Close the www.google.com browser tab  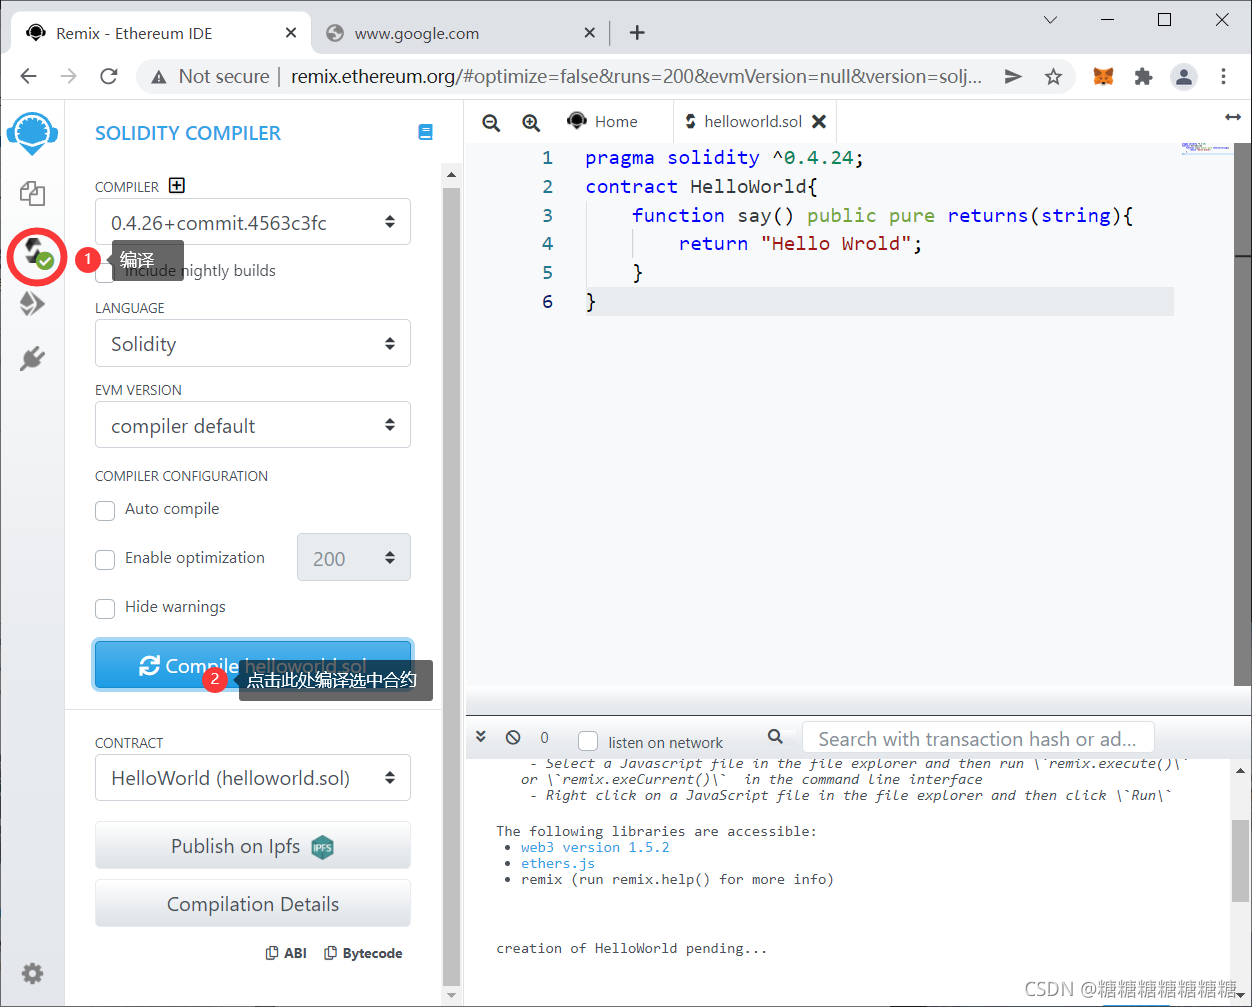tap(590, 33)
